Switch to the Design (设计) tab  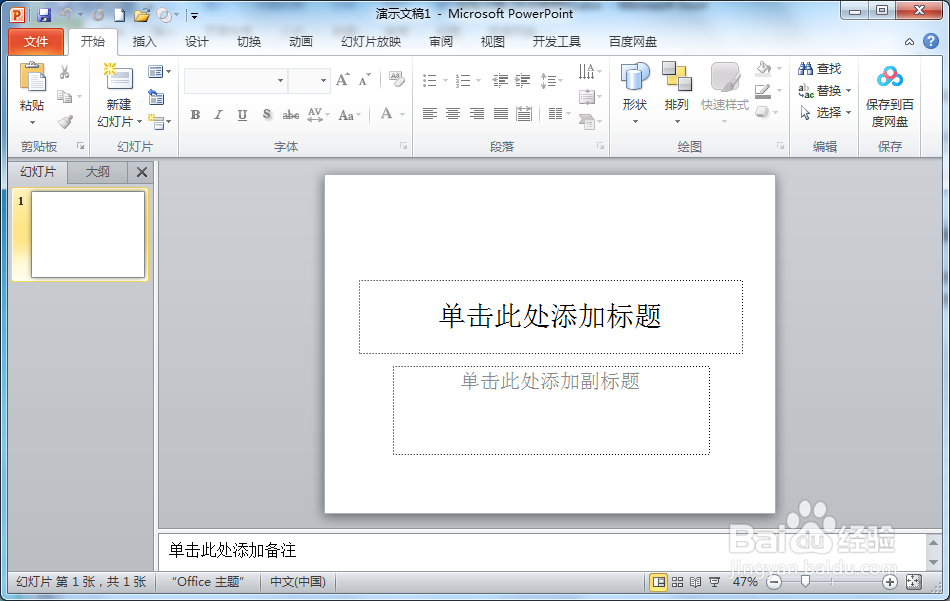tap(197, 42)
